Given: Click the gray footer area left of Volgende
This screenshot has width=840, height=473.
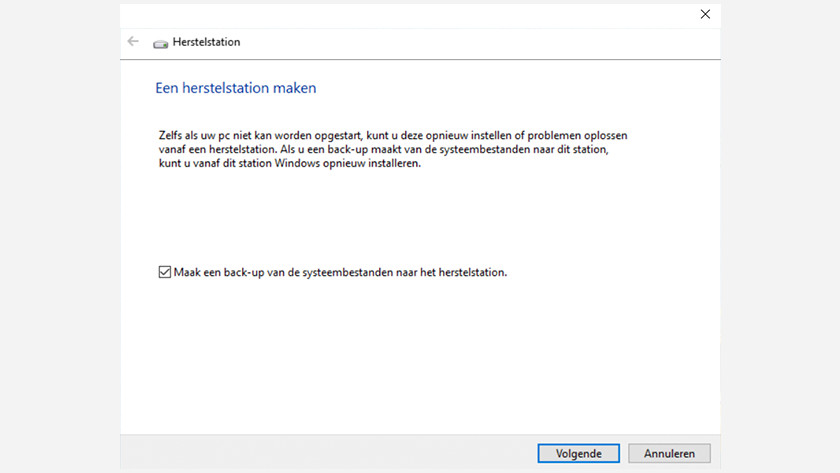Looking at the screenshot, I should [x=330, y=453].
